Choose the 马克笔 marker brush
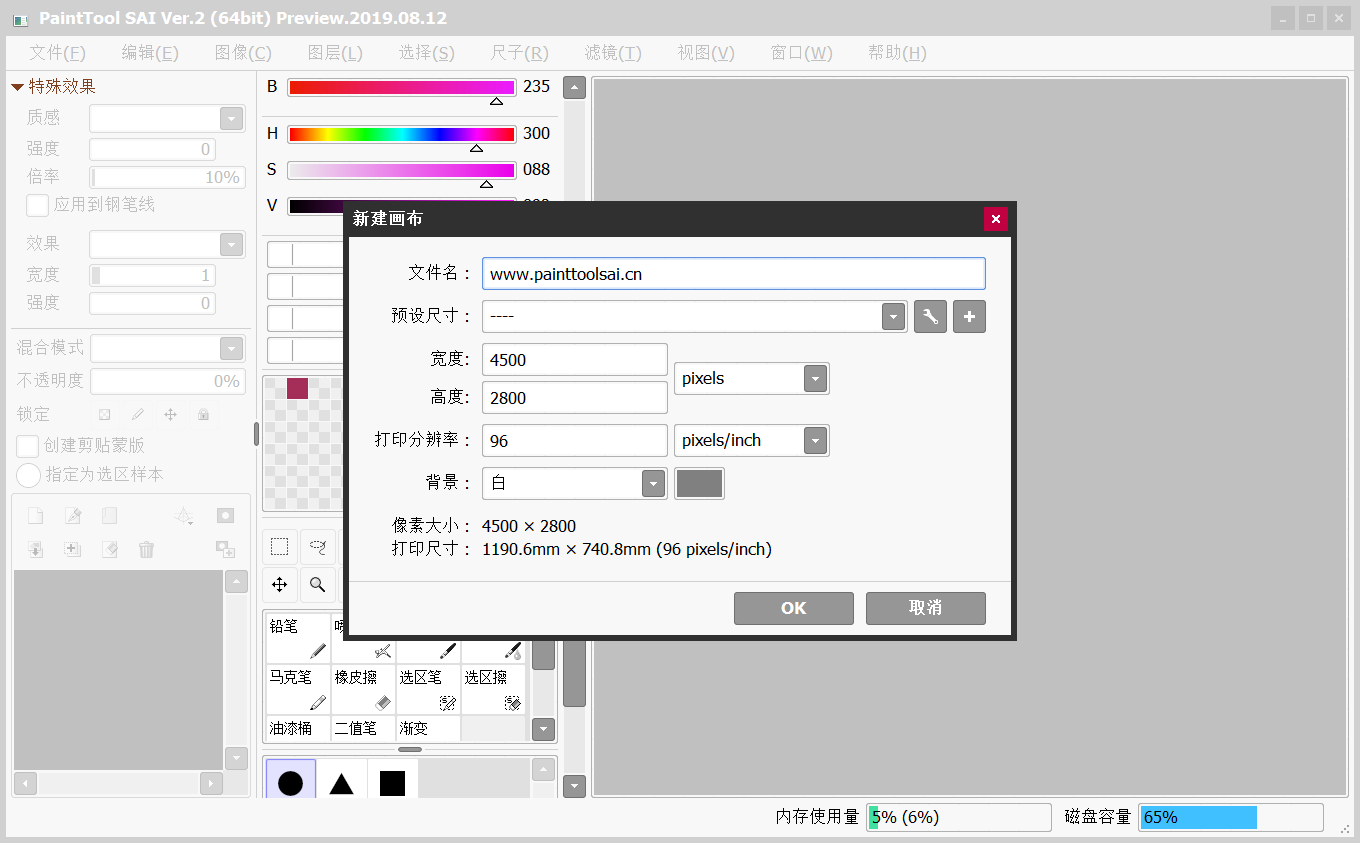Screen dimensions: 1360x843 298,689
